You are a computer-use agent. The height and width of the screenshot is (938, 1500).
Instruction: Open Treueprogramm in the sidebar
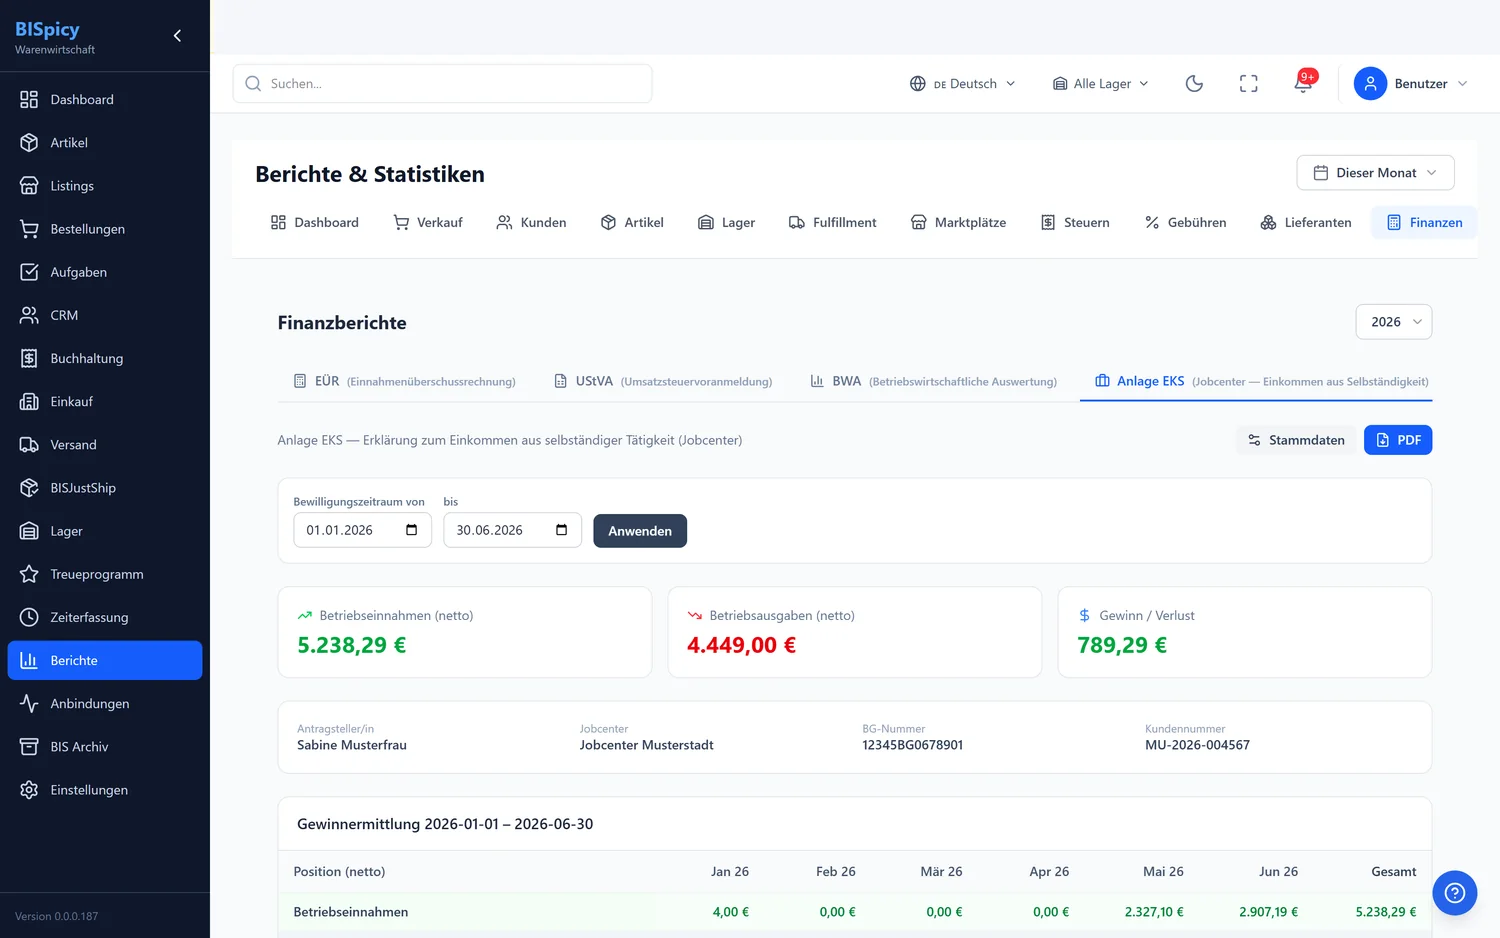click(105, 574)
